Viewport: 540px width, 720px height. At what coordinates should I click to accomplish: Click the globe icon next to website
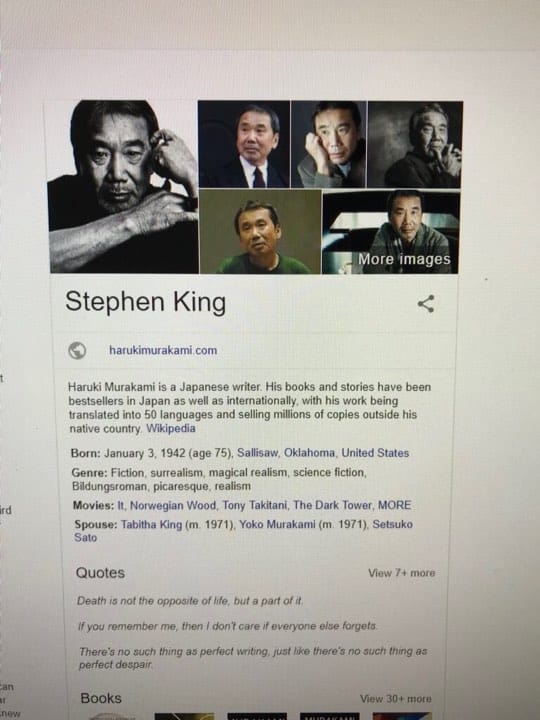(x=77, y=351)
